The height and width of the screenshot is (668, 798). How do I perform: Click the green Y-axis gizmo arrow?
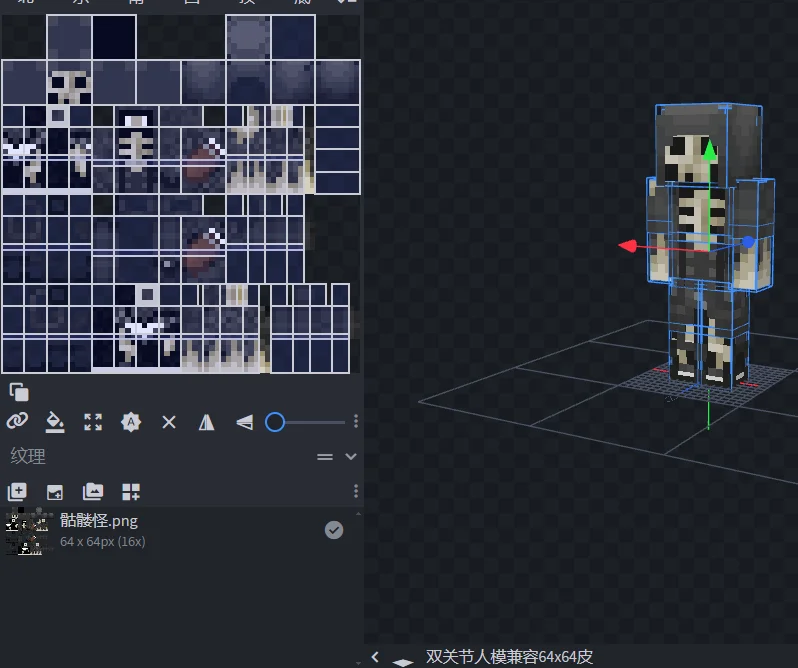coord(709,150)
